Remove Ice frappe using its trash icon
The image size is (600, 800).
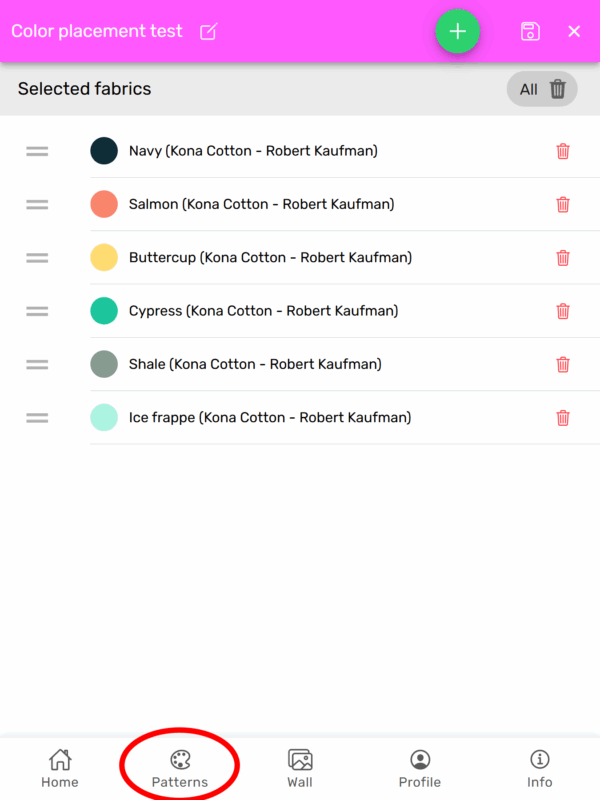(563, 418)
